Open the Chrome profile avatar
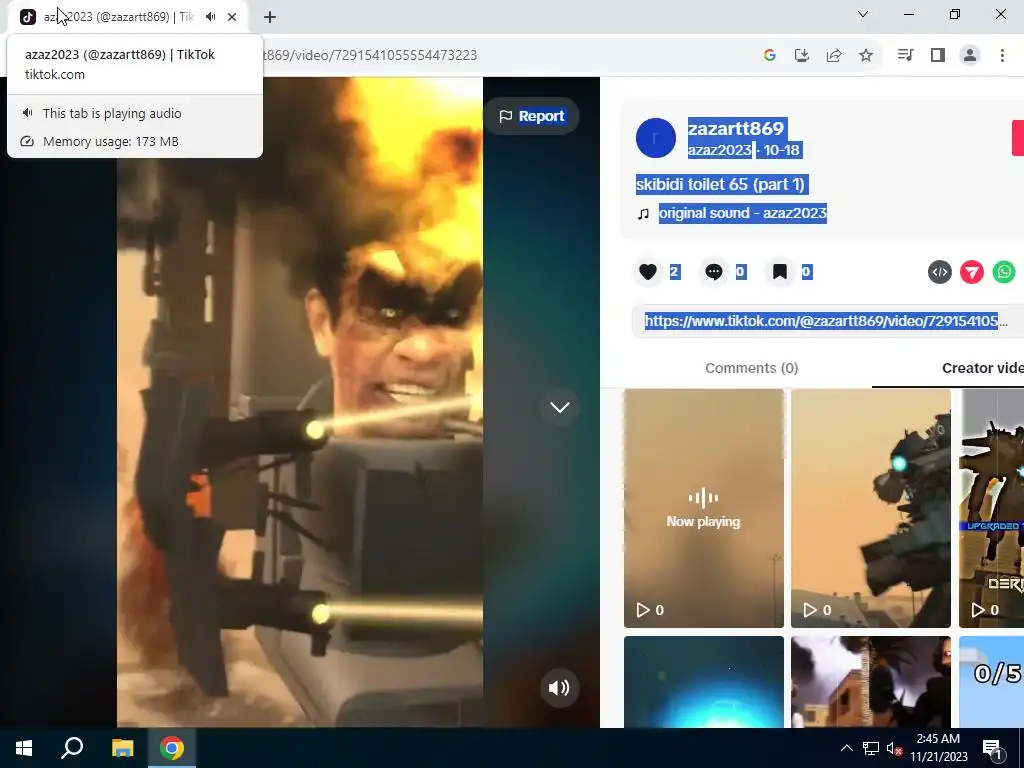This screenshot has width=1024, height=768. point(970,56)
